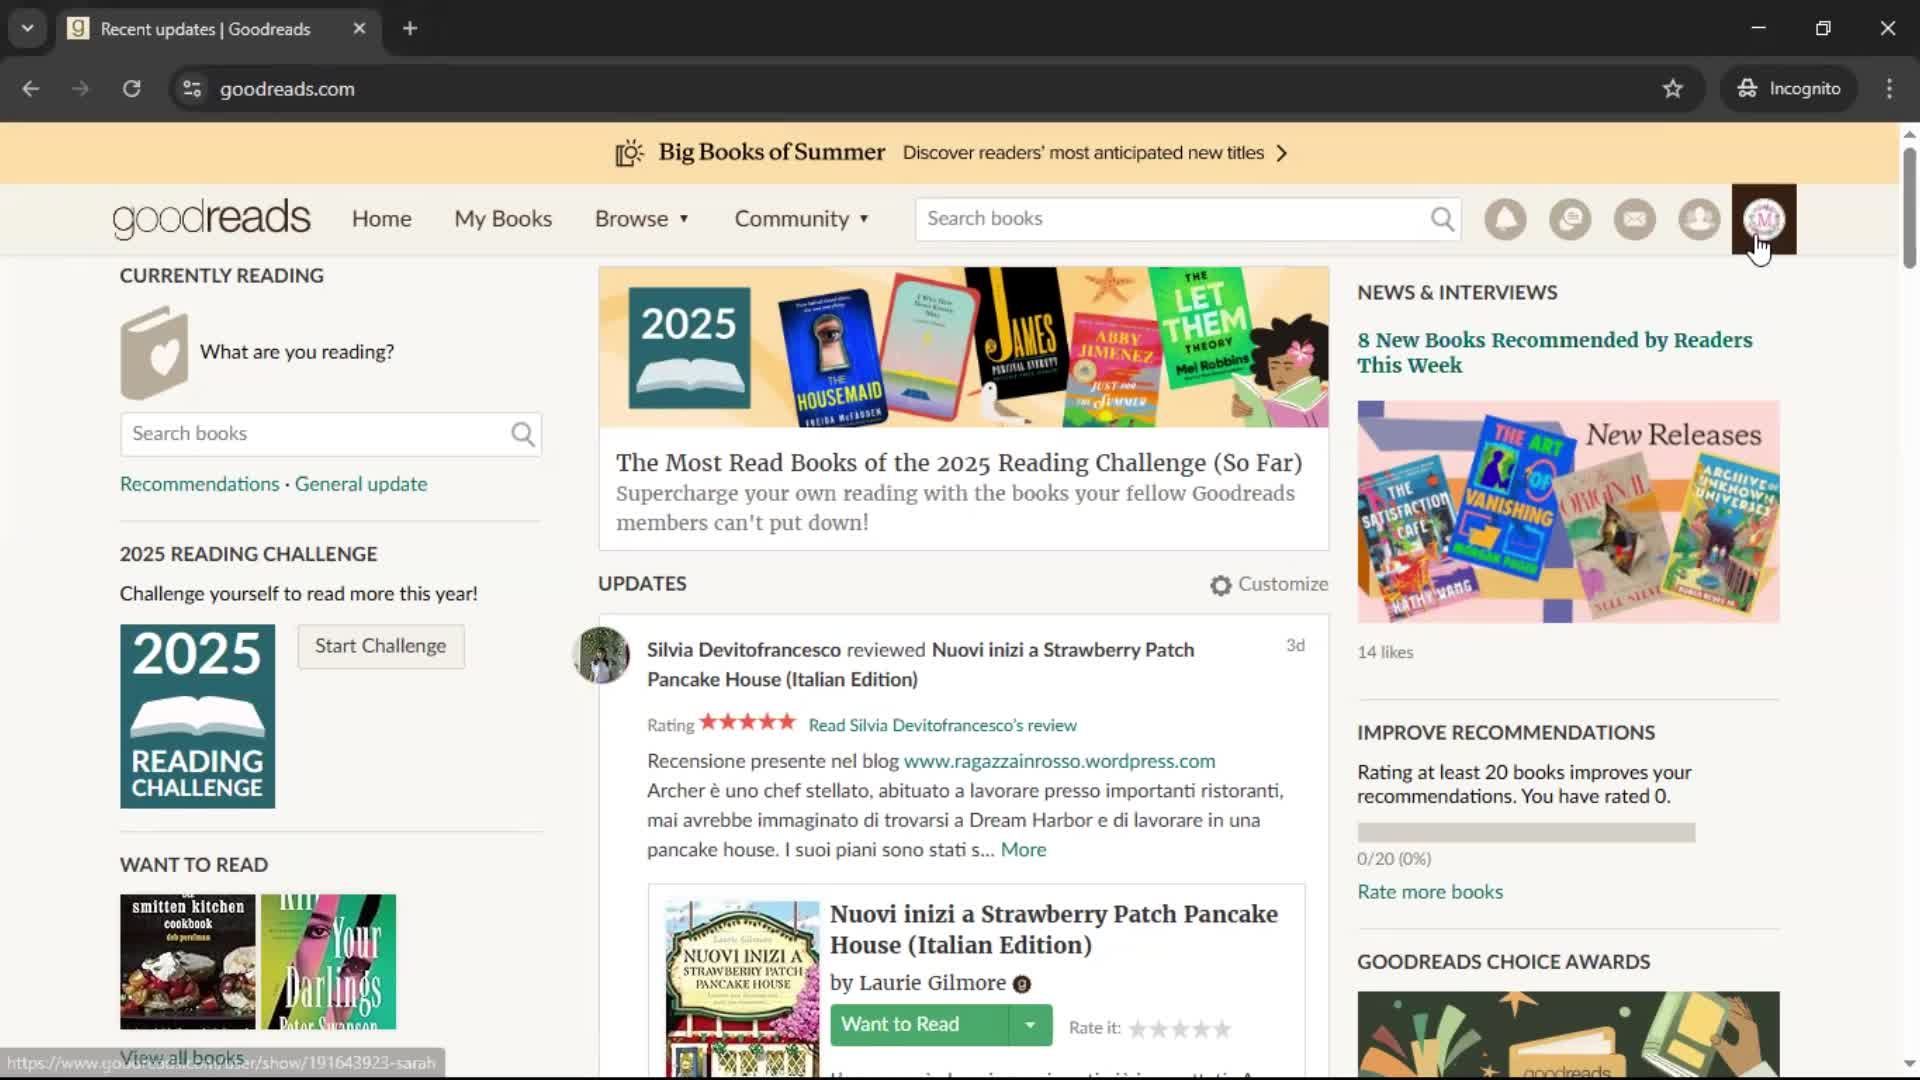Click Goodreads author badge next to Laurie Gilmore
1920x1080 pixels.
1021,985
